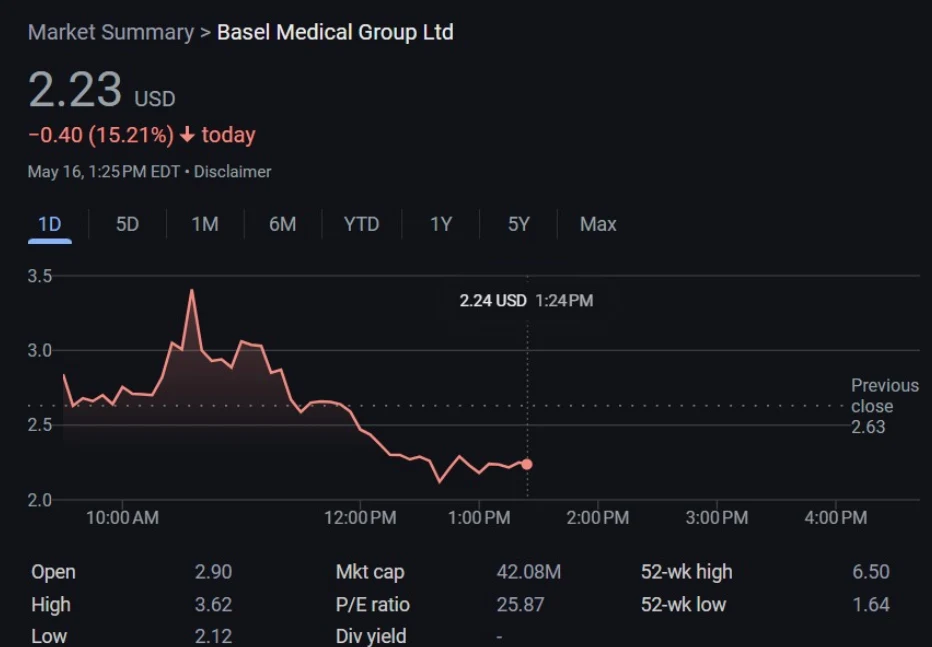The width and height of the screenshot is (932, 647).
Task: Click the May 16, 1:25 PM EDT timestamp
Action: tap(103, 172)
